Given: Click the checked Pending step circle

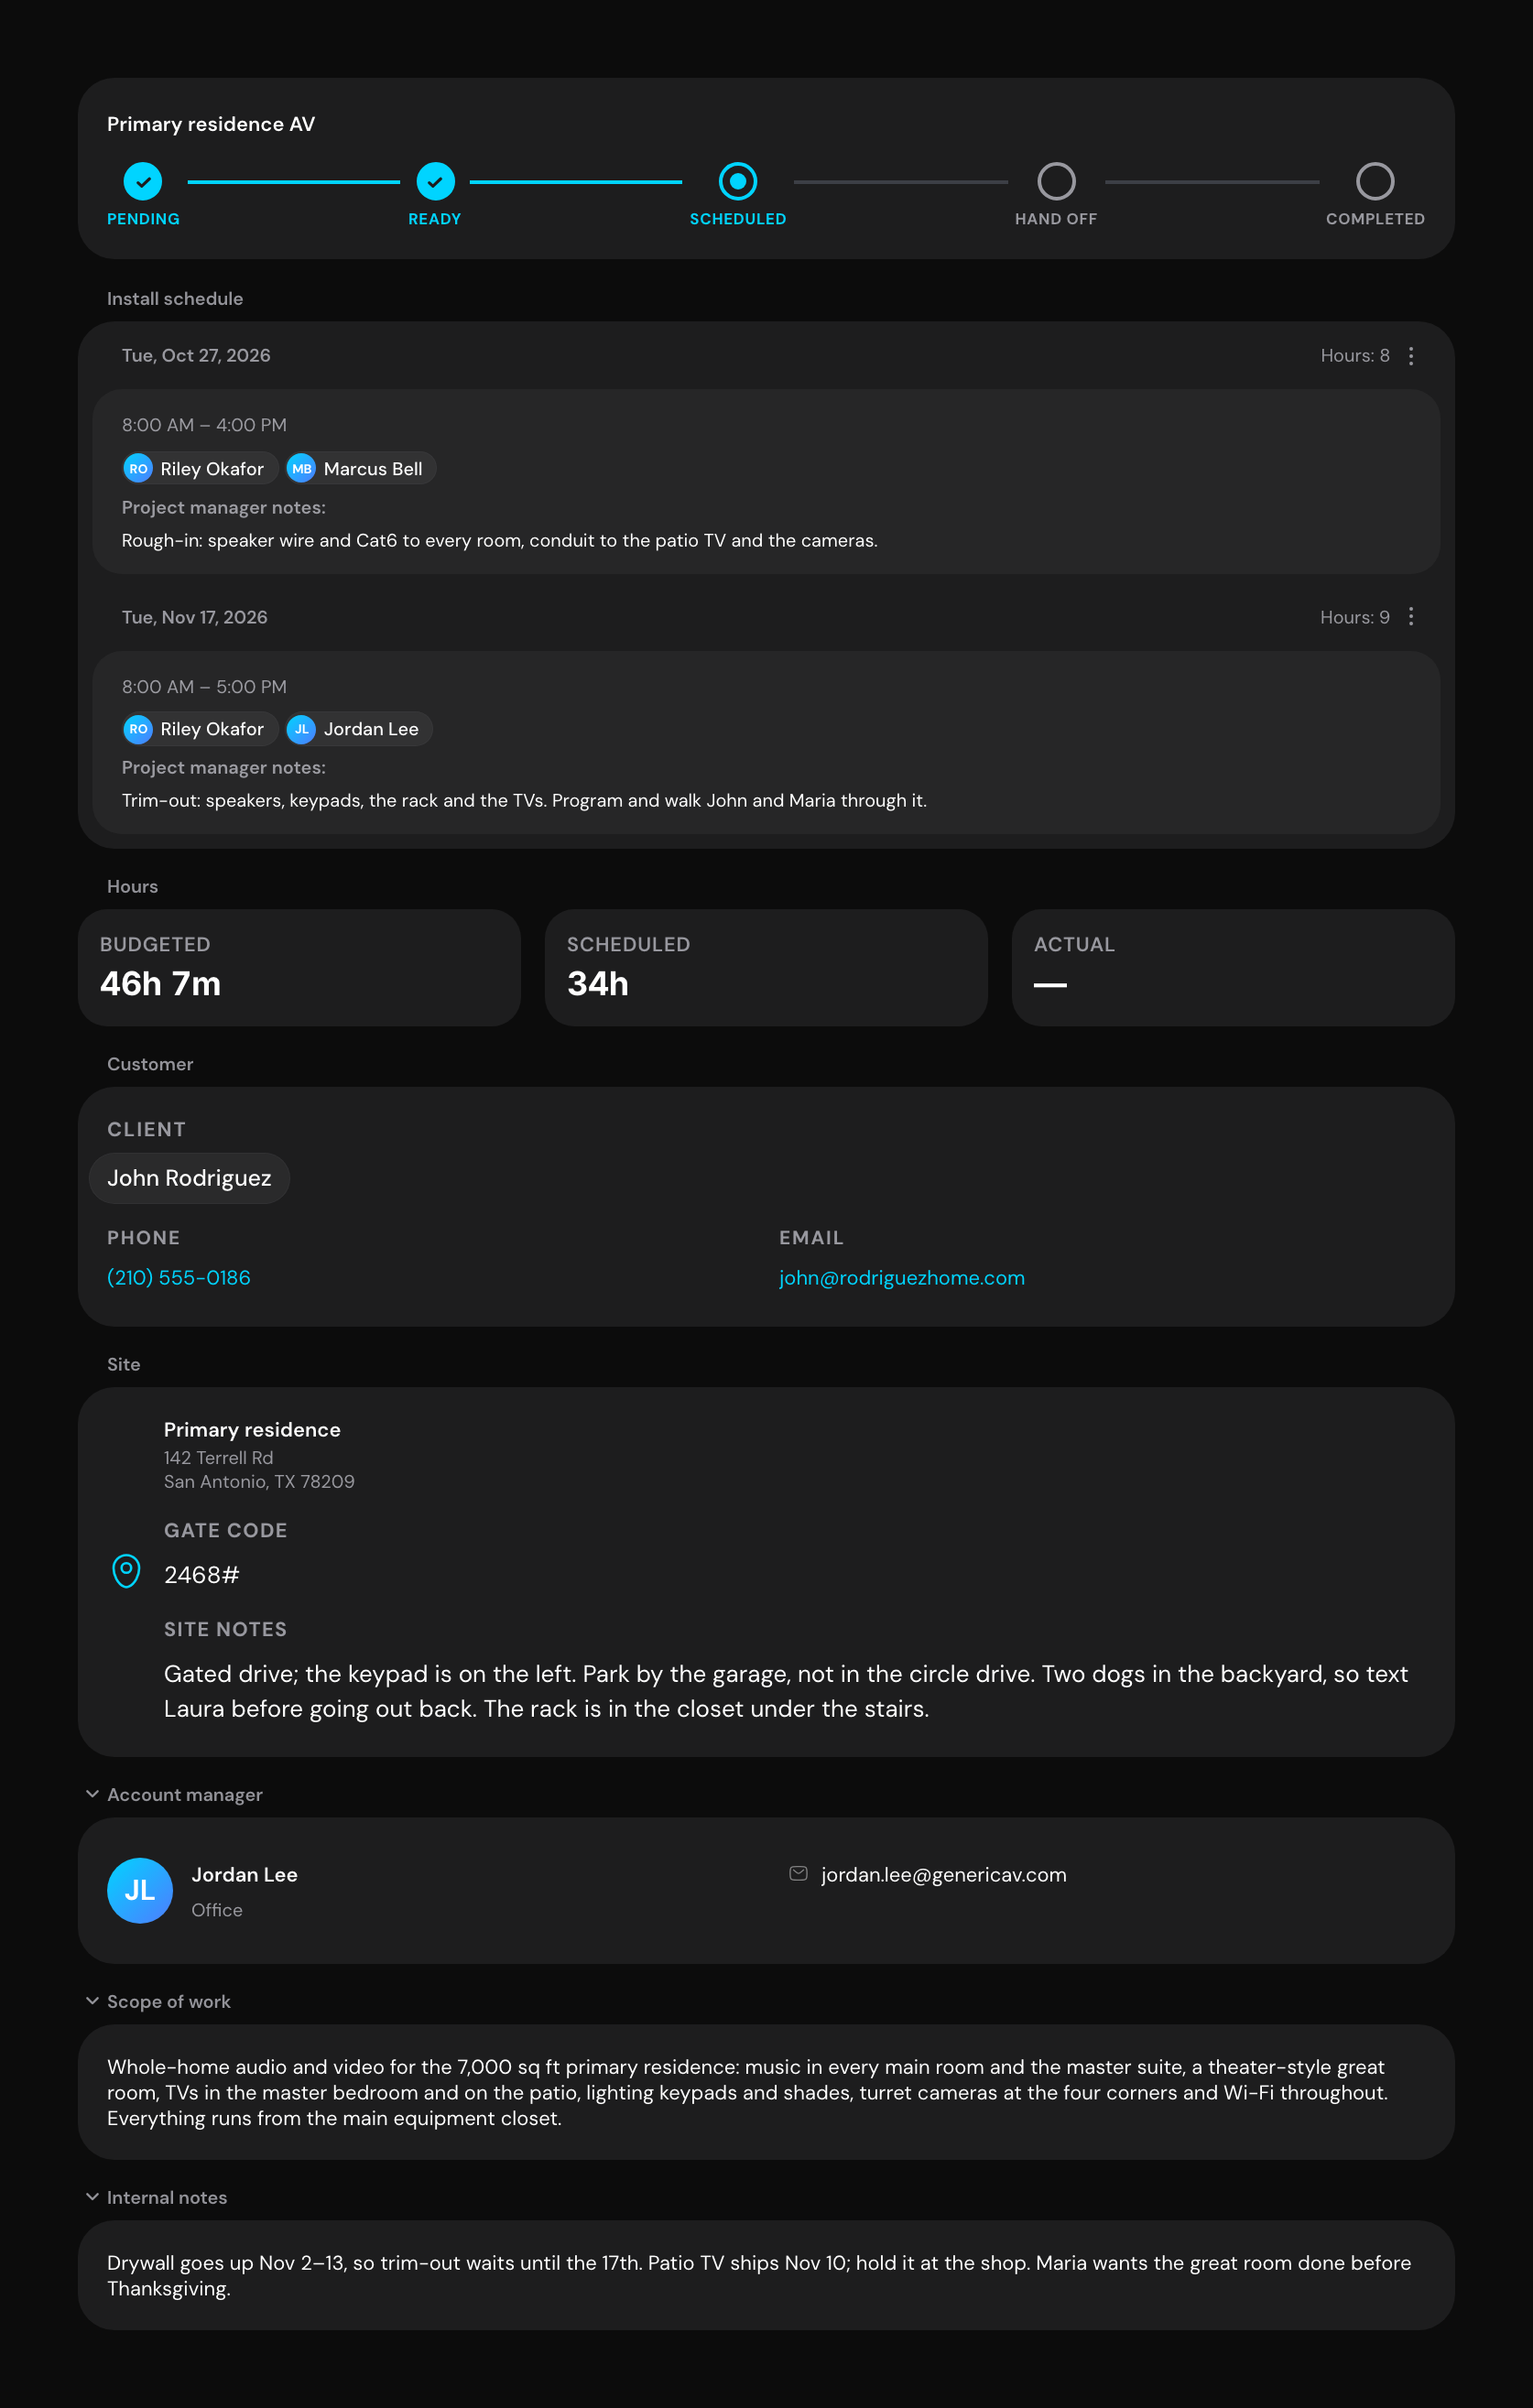Looking at the screenshot, I should click(x=143, y=182).
